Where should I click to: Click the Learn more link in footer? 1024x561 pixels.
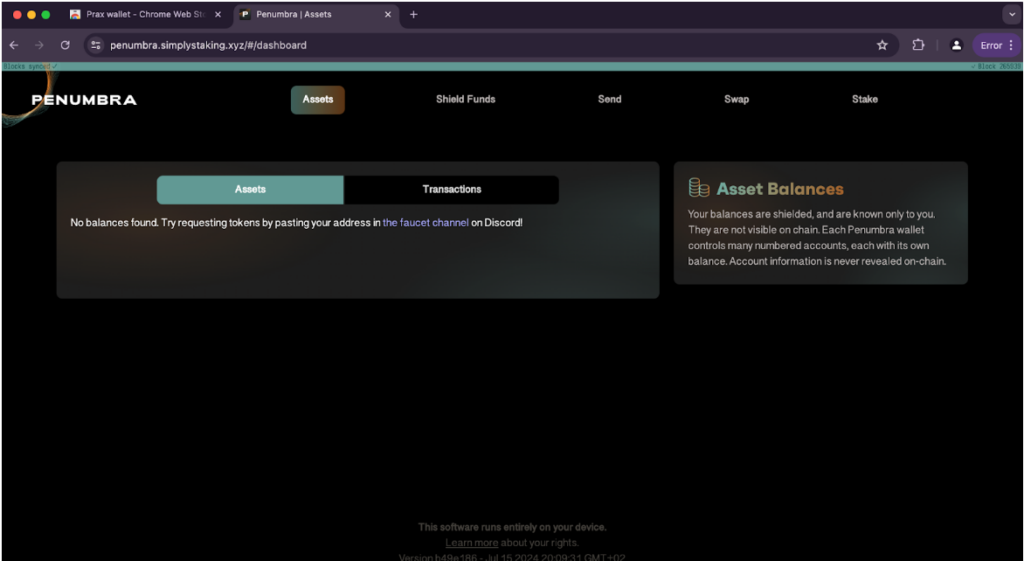[x=471, y=543]
